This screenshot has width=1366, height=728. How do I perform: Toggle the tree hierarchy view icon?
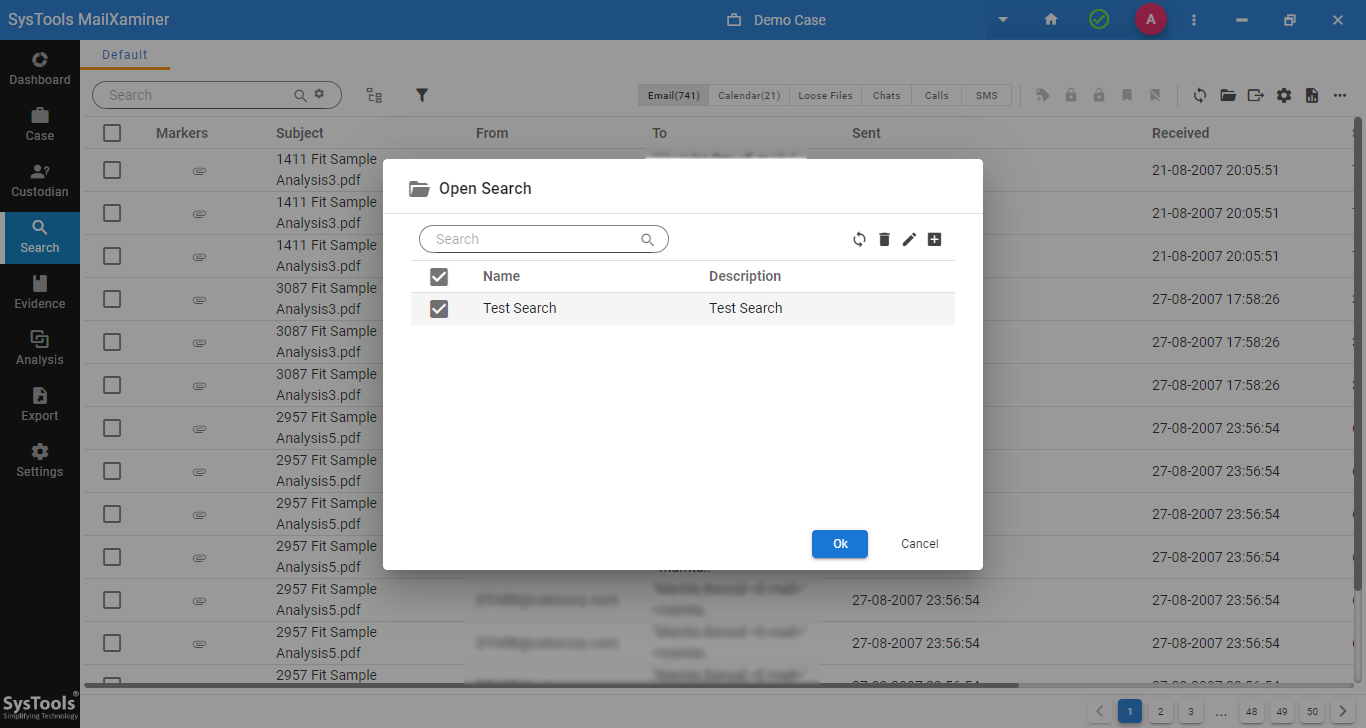374,95
